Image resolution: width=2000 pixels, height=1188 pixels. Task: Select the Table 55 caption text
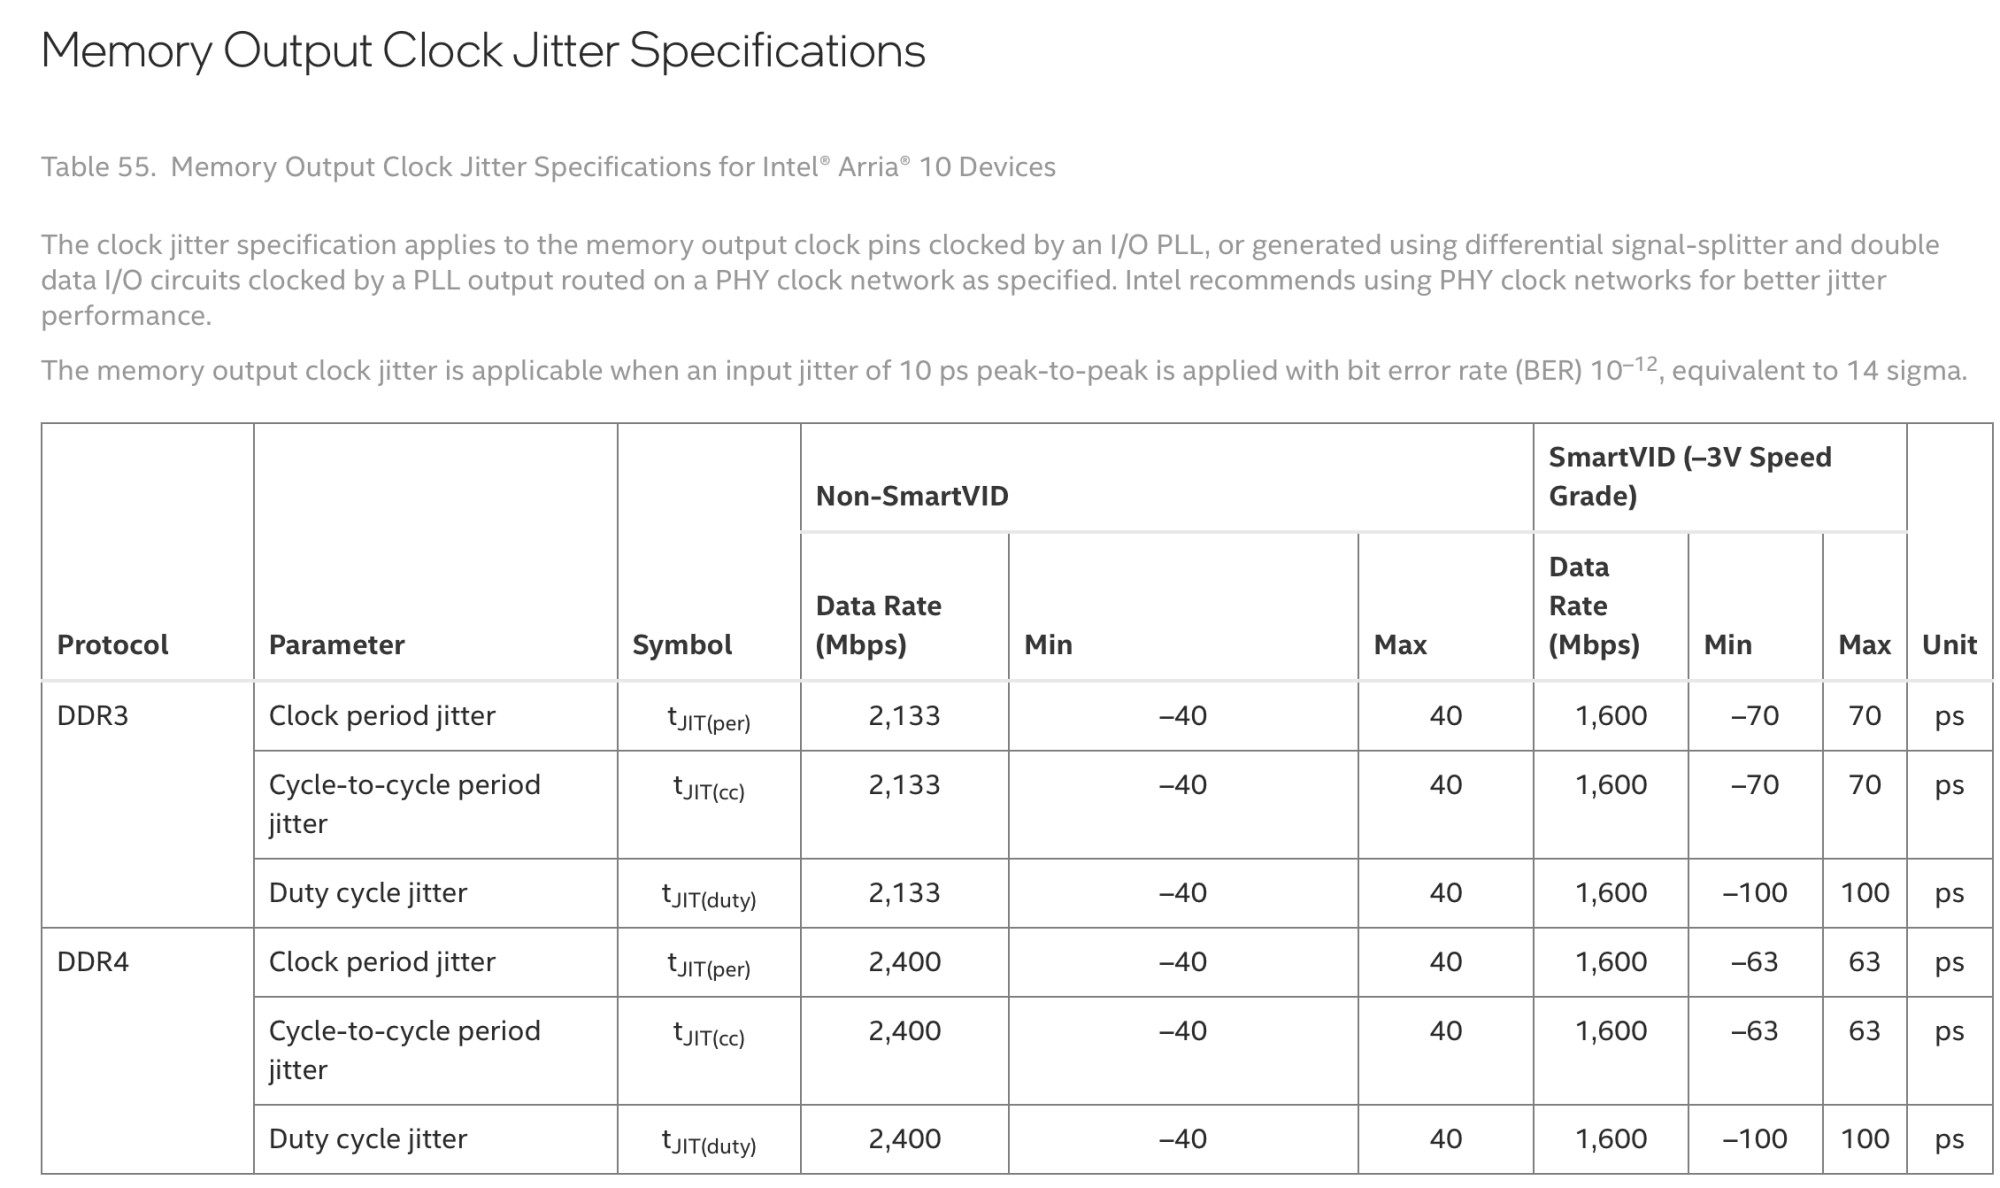click(x=548, y=166)
